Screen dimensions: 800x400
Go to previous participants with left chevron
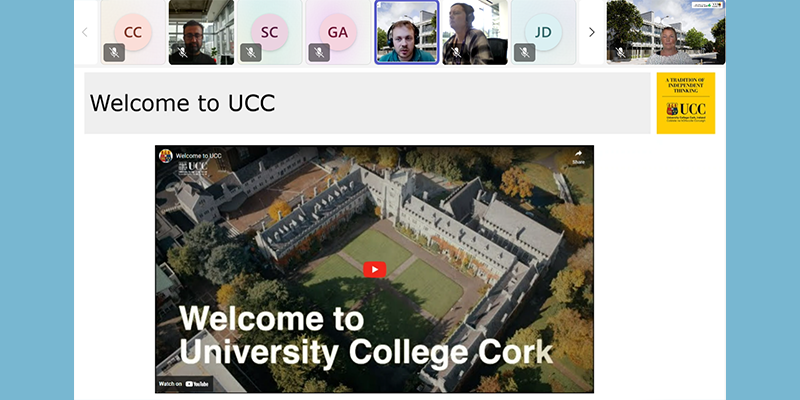point(85,32)
